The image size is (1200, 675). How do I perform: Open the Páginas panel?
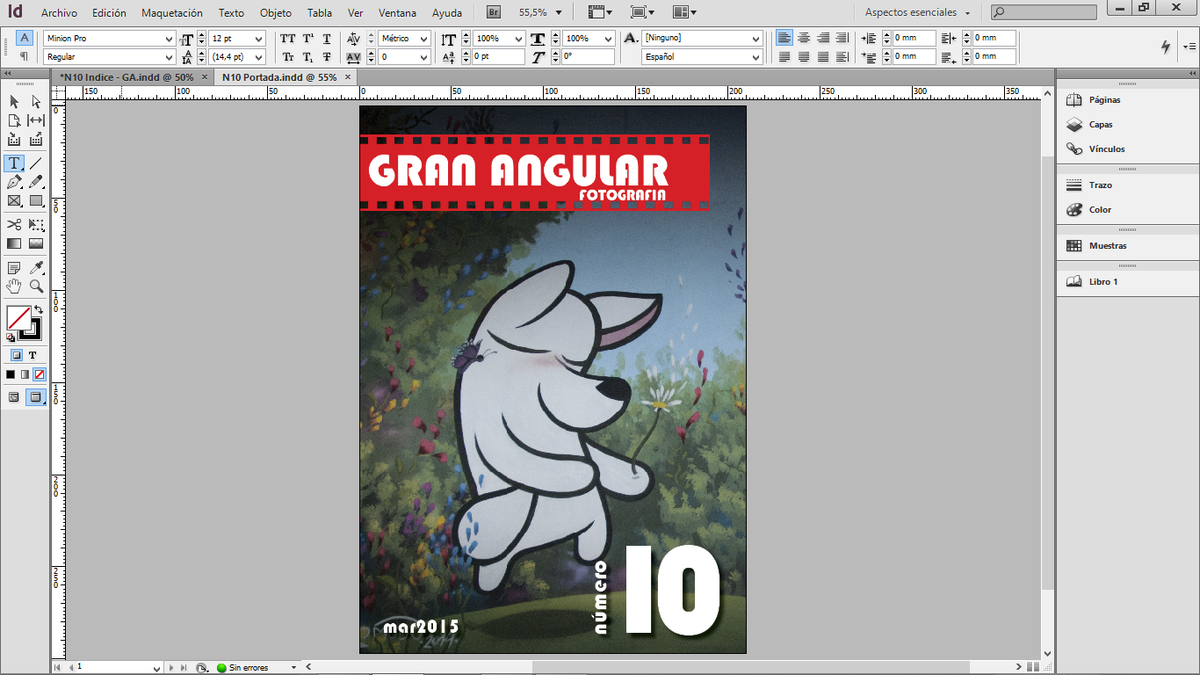(1104, 100)
